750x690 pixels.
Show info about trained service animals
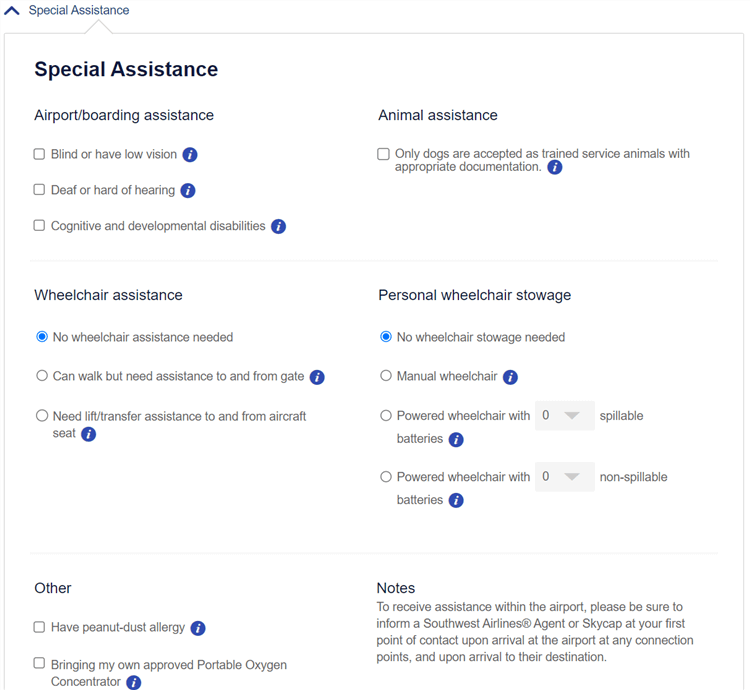555,167
